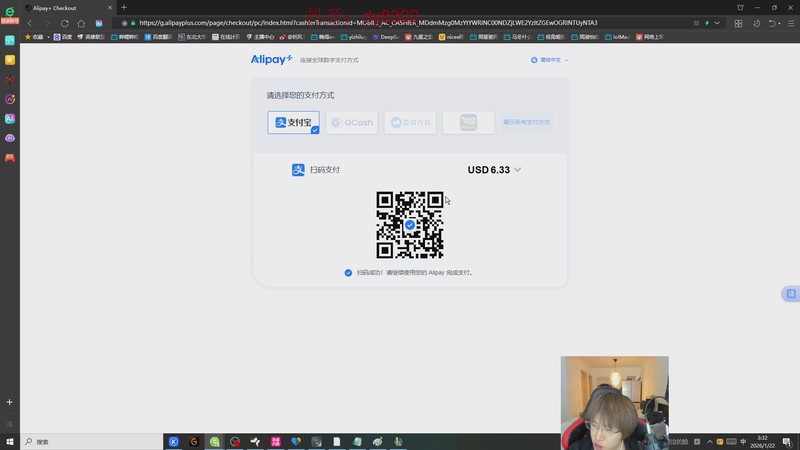Open the blue heart app in taskbar
The width and height of the screenshot is (800, 450).
[x=296, y=442]
